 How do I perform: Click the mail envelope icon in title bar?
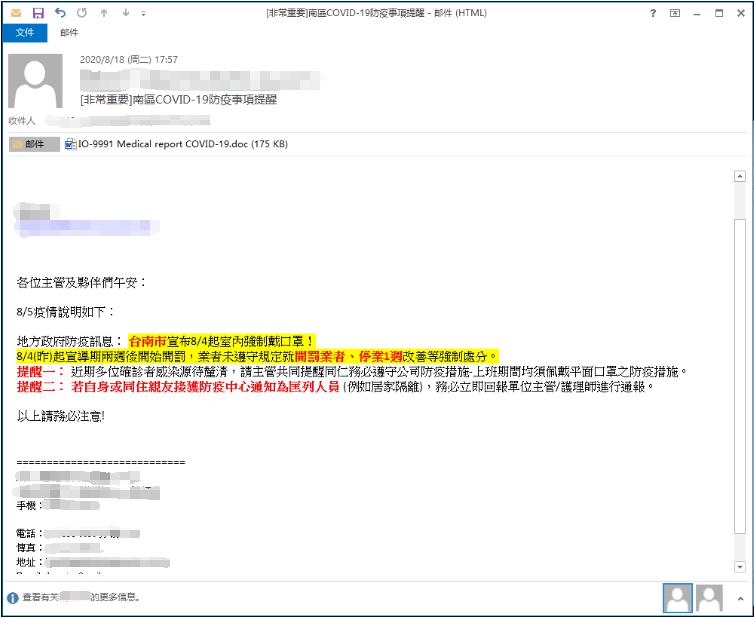point(15,13)
